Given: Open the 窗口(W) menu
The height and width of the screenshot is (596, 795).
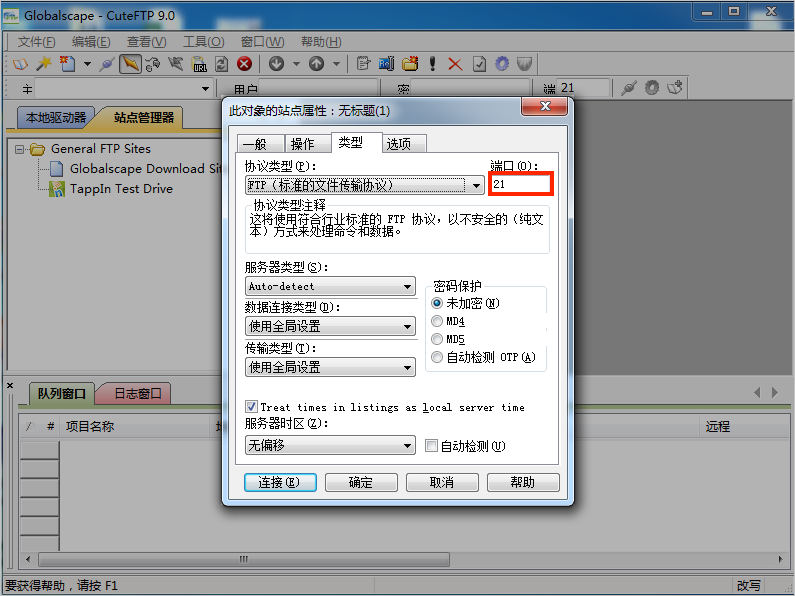Looking at the screenshot, I should tap(262, 42).
